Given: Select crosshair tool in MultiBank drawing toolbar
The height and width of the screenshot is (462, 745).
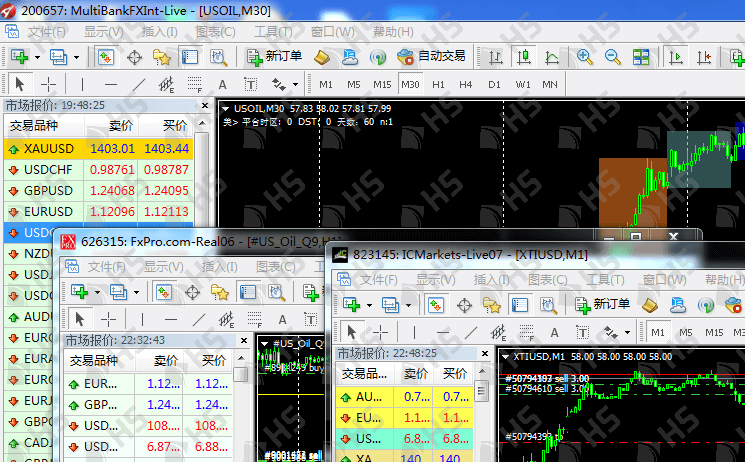Looking at the screenshot, I should [48, 85].
